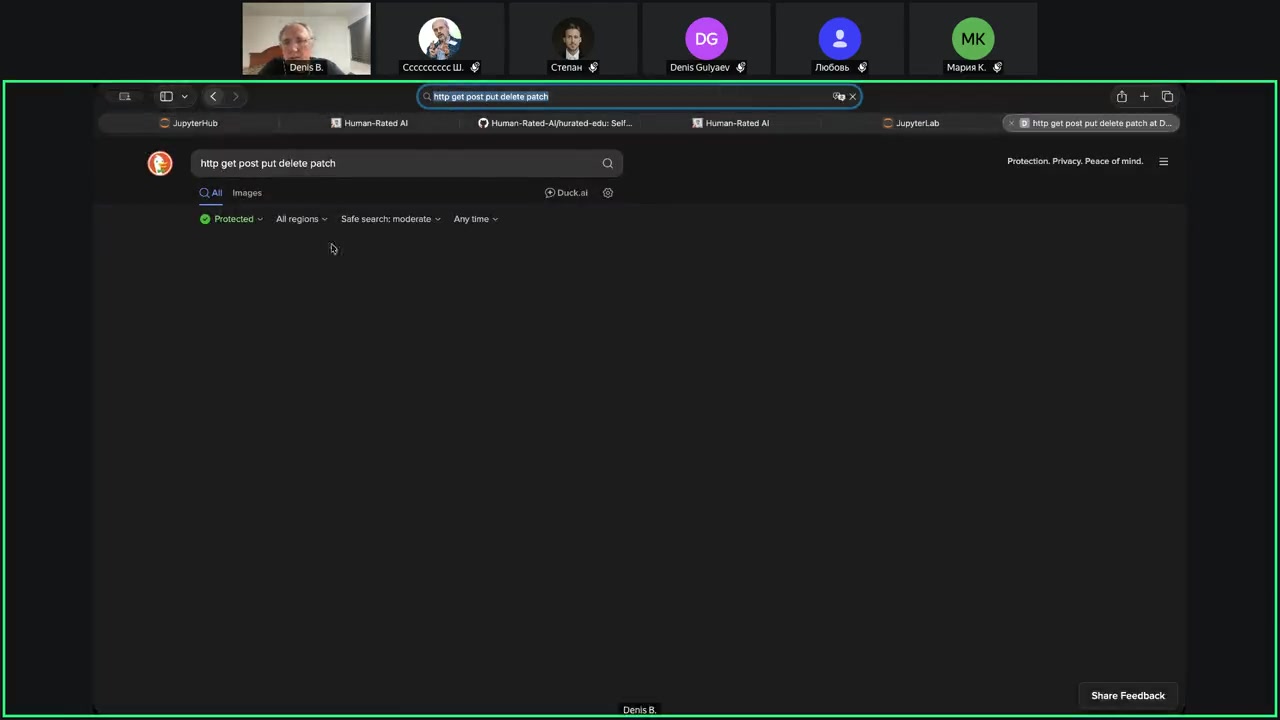Viewport: 1280px width, 720px height.
Task: Switch to the JupyterLab tab
Action: pyautogui.click(x=911, y=123)
